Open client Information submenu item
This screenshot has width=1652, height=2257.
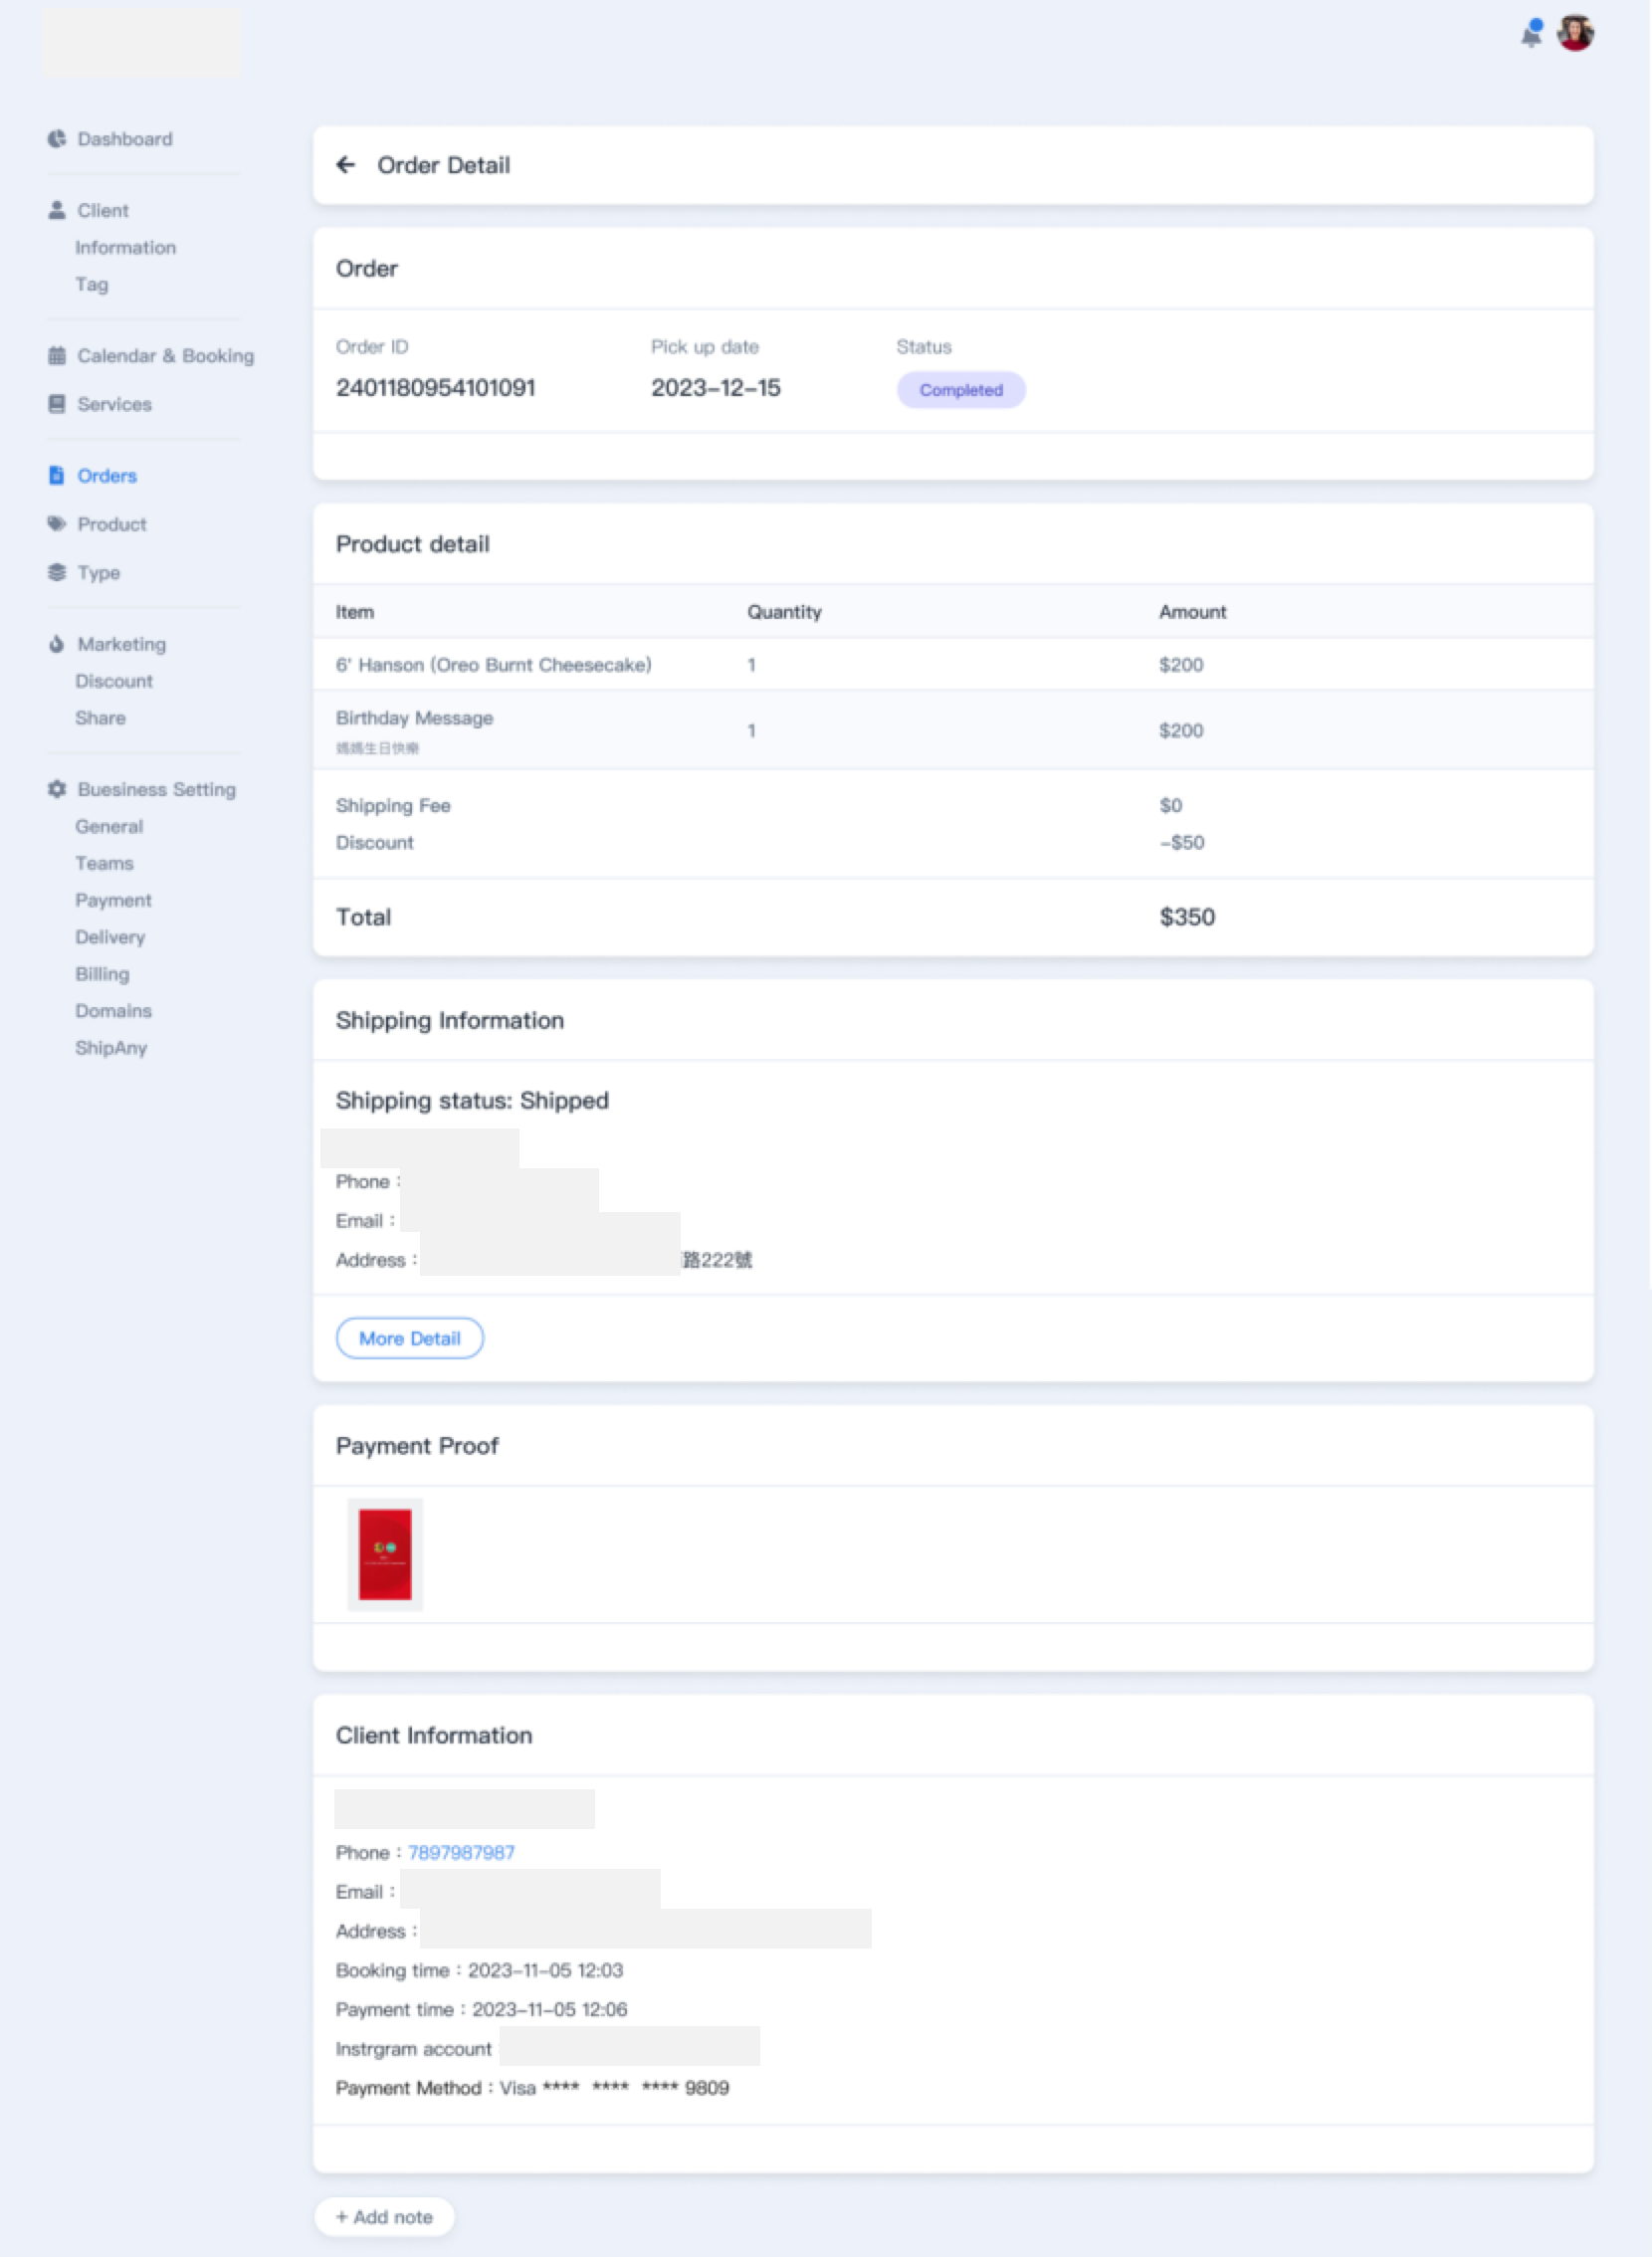pyautogui.click(x=125, y=247)
